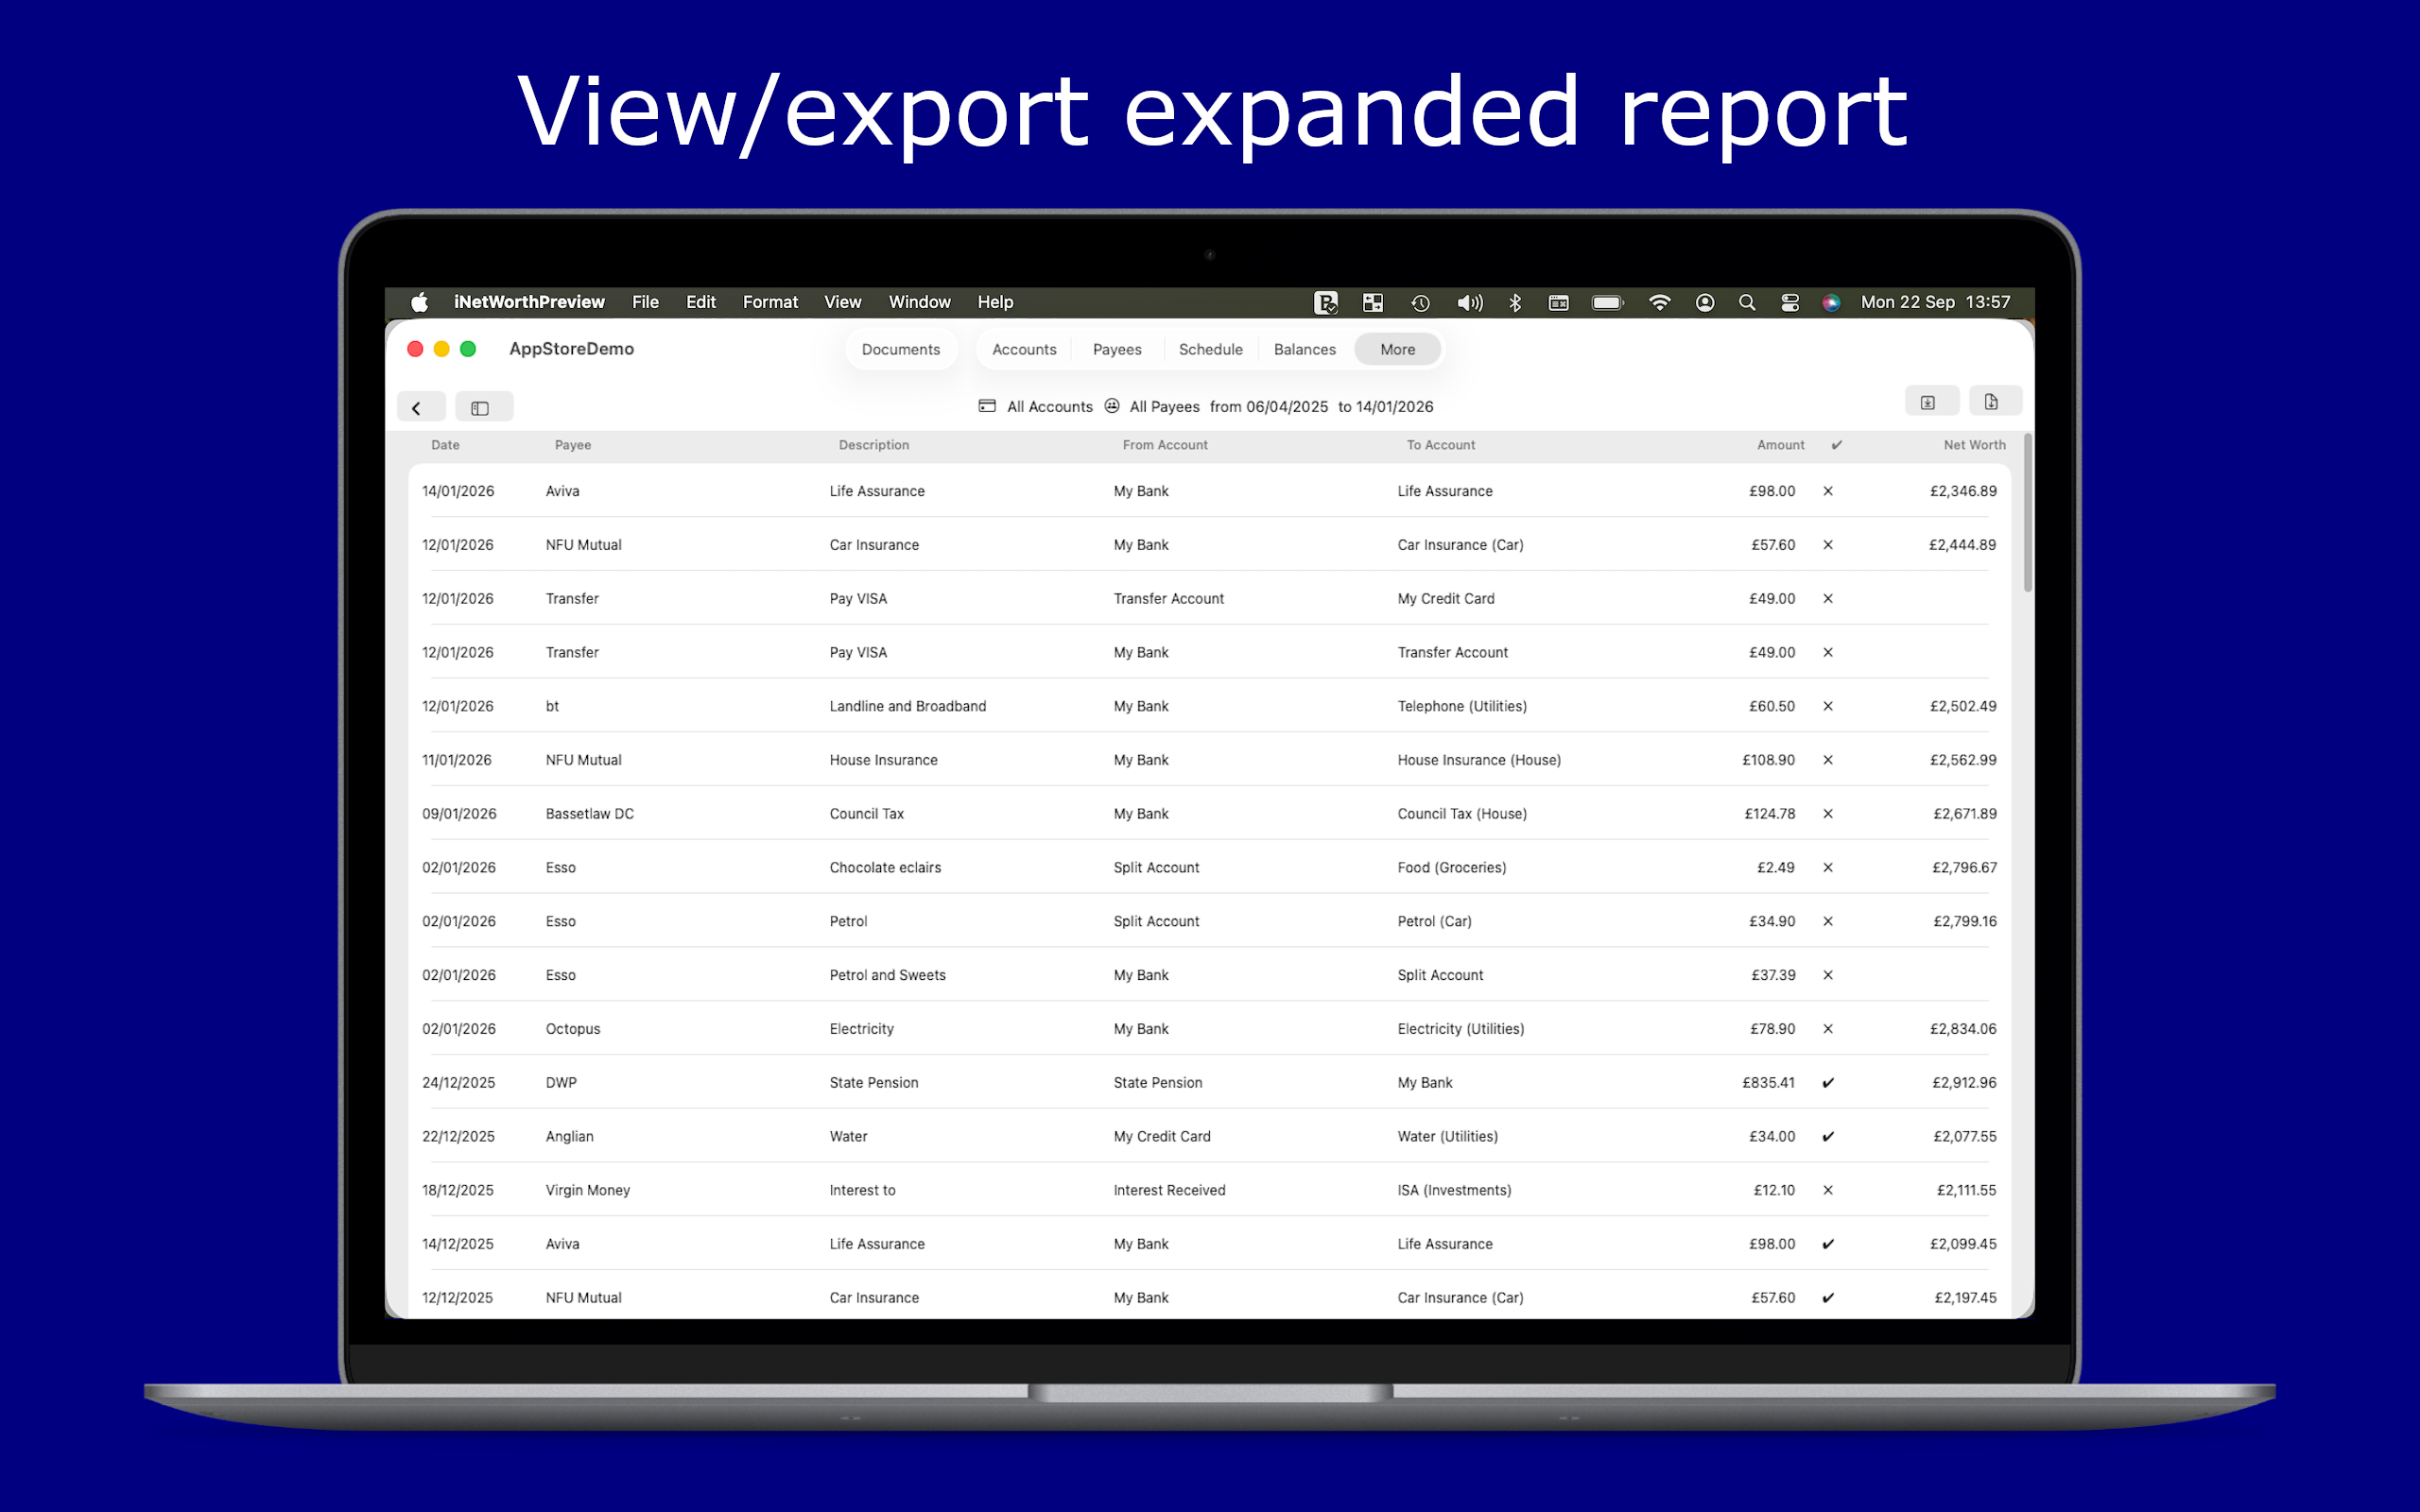
Task: Switch to the Balances tab
Action: click(1304, 349)
